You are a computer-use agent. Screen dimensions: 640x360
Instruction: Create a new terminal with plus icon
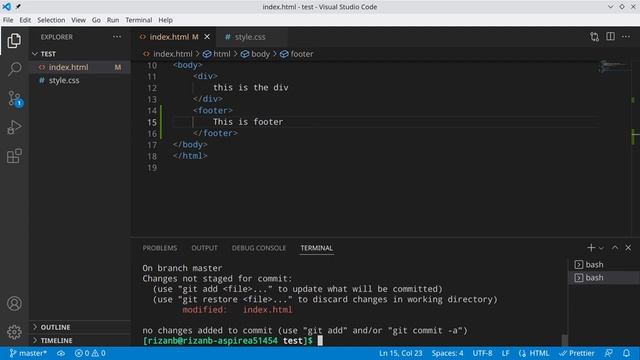click(591, 248)
